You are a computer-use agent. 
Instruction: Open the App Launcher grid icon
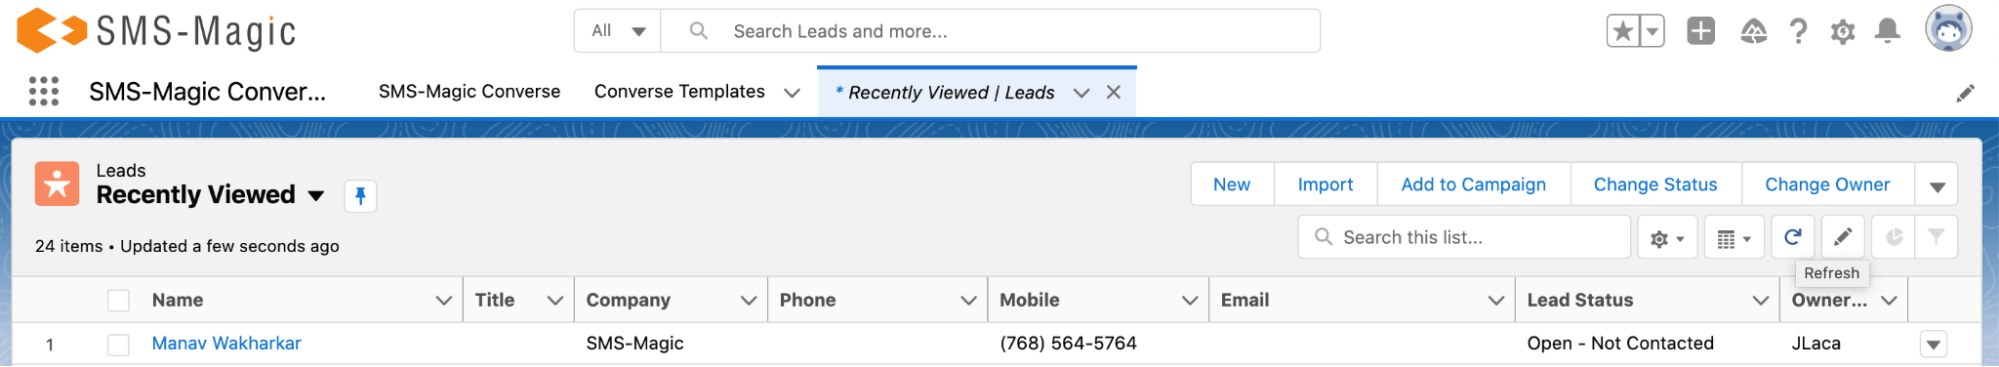43,91
